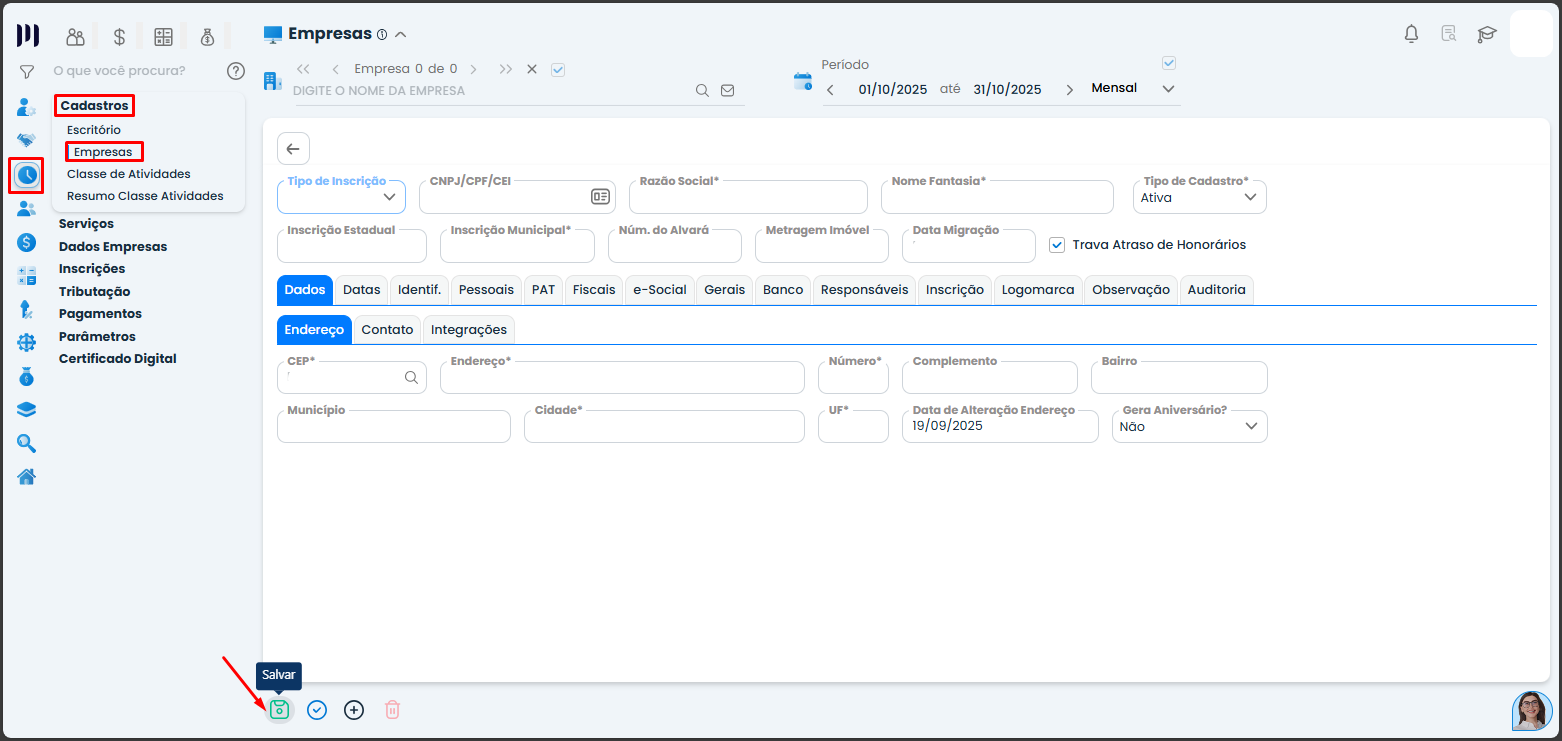Viewport: 1562px width, 741px height.
Task: Switch to the Contato sub-tab
Action: click(387, 329)
